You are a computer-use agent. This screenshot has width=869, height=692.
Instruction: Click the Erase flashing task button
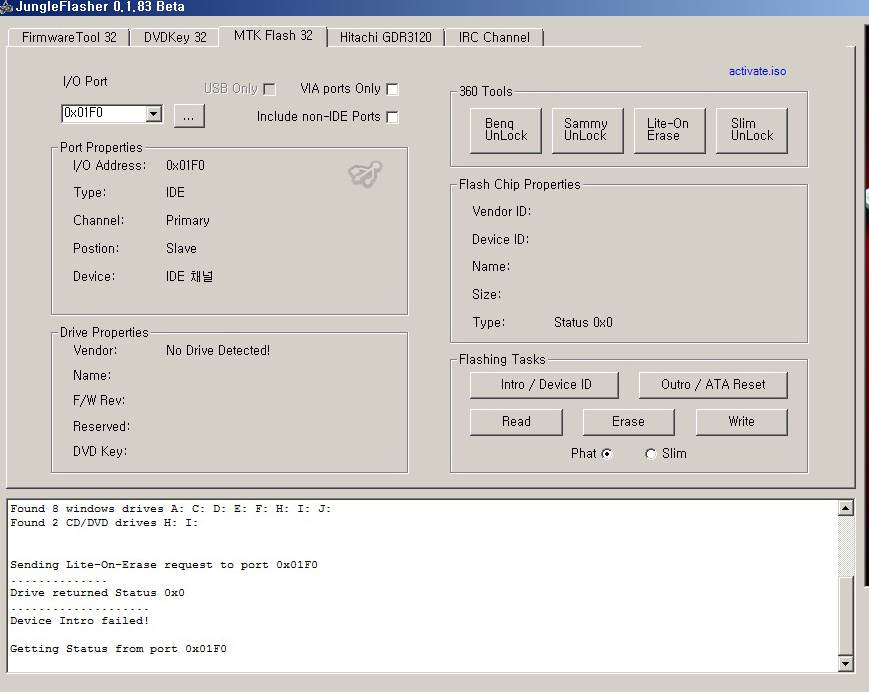pos(628,422)
